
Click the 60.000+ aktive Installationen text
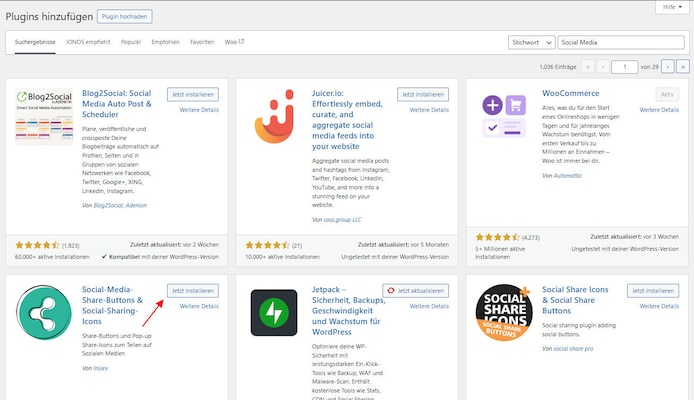pyautogui.click(x=52, y=257)
